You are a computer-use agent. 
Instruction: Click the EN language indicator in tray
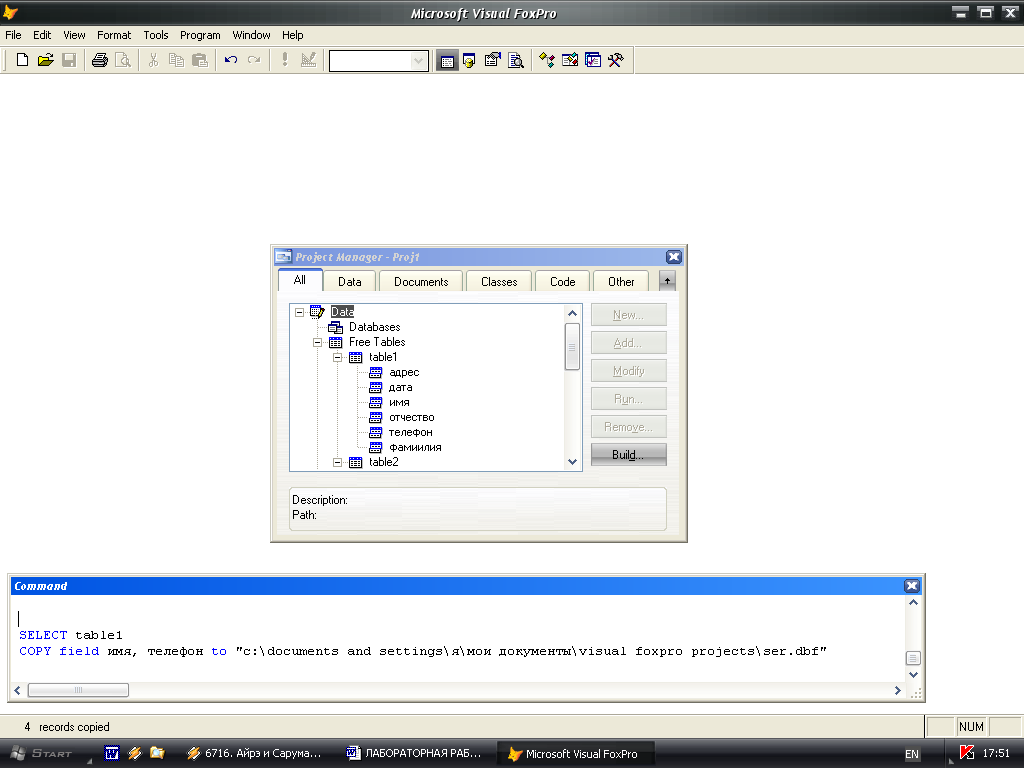(912, 754)
